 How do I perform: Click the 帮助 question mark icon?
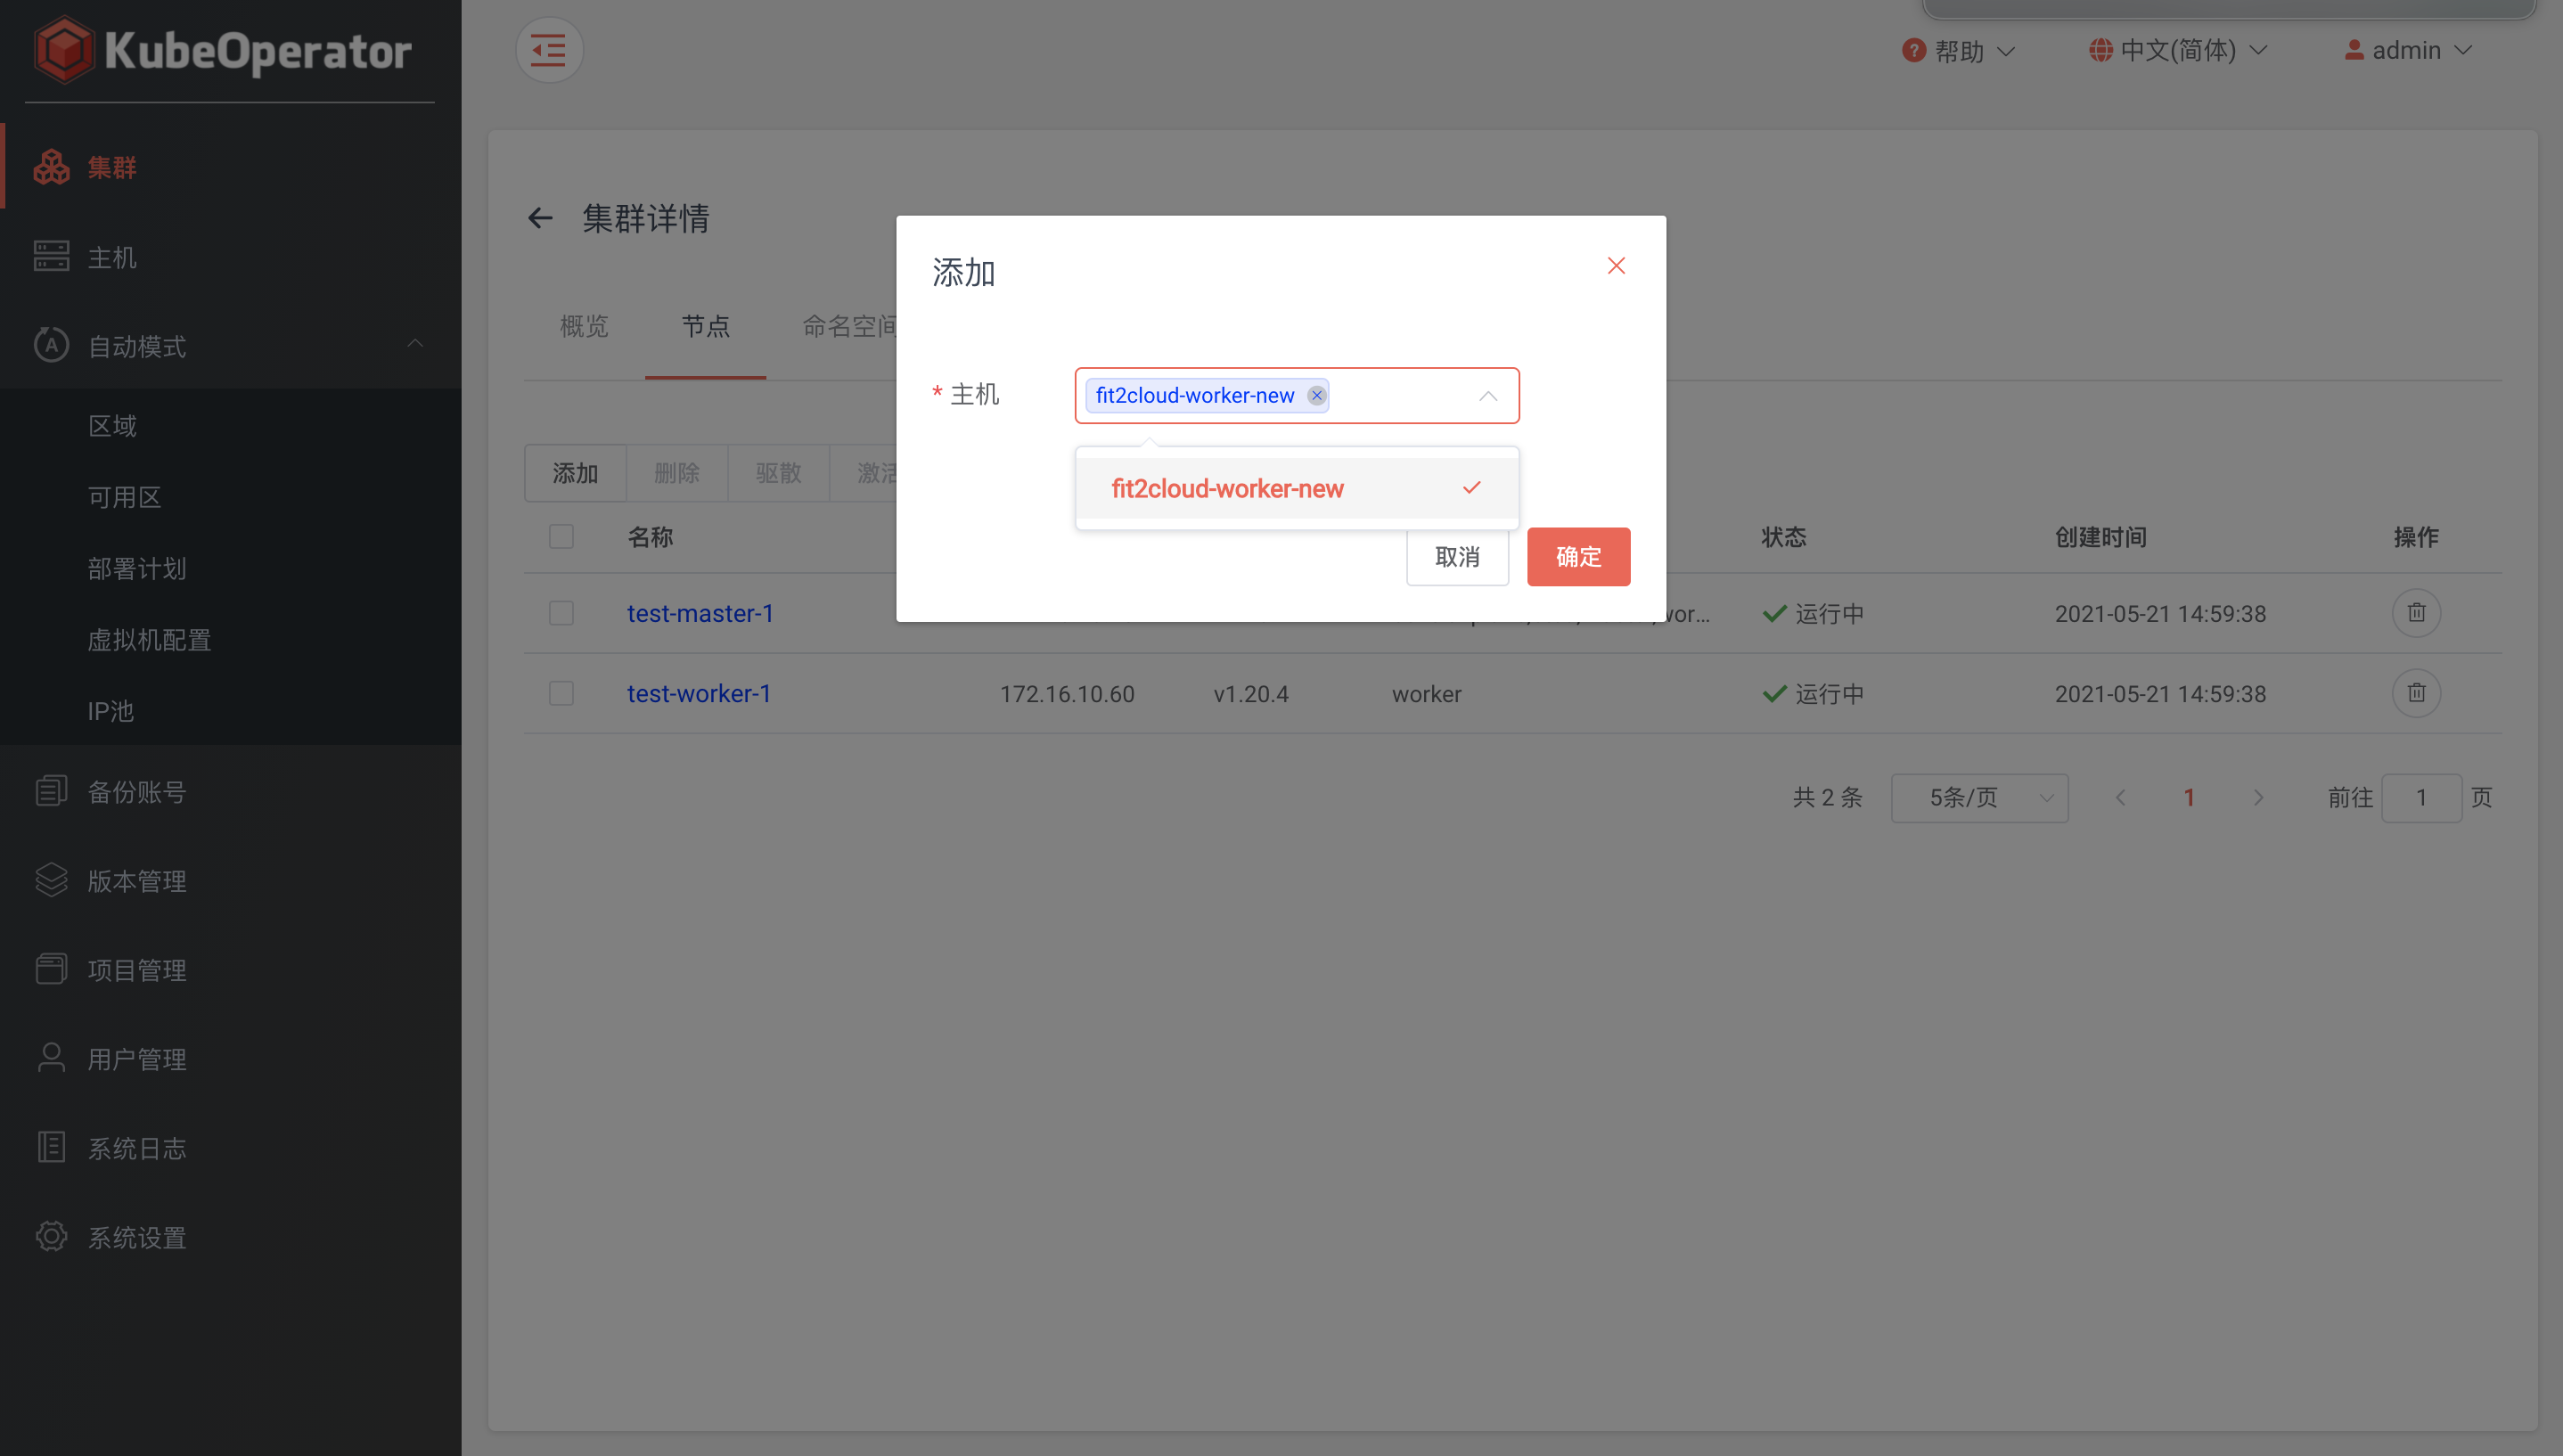1913,50
